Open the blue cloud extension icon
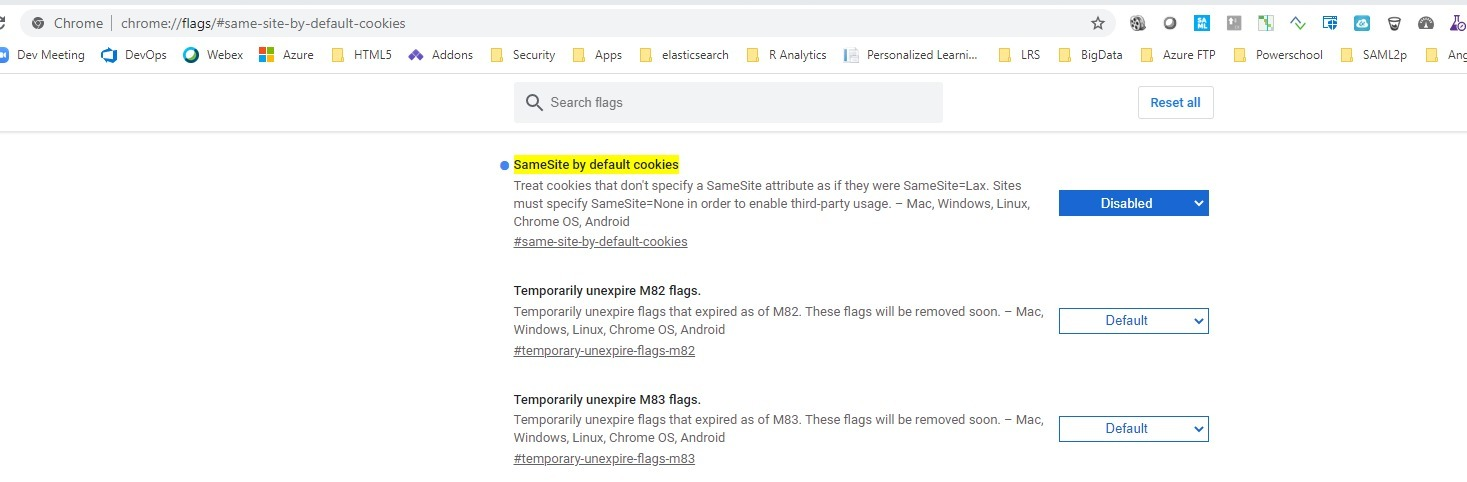Viewport: 1467px width, 482px height. click(1362, 23)
